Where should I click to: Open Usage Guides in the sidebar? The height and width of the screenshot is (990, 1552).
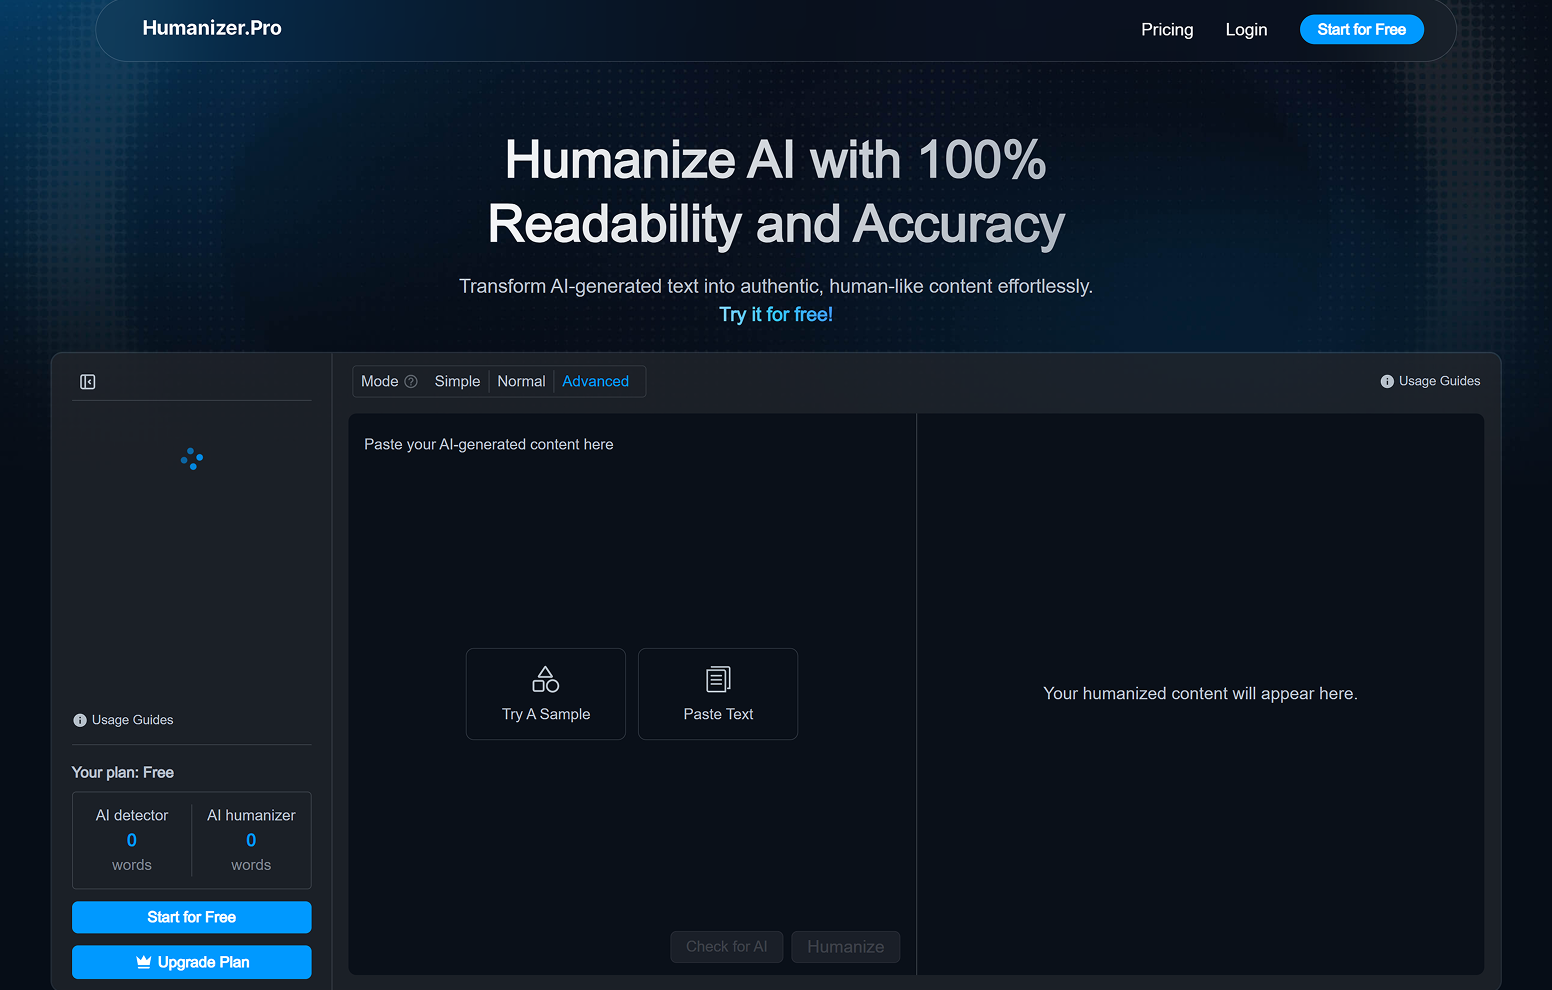pyautogui.click(x=123, y=720)
